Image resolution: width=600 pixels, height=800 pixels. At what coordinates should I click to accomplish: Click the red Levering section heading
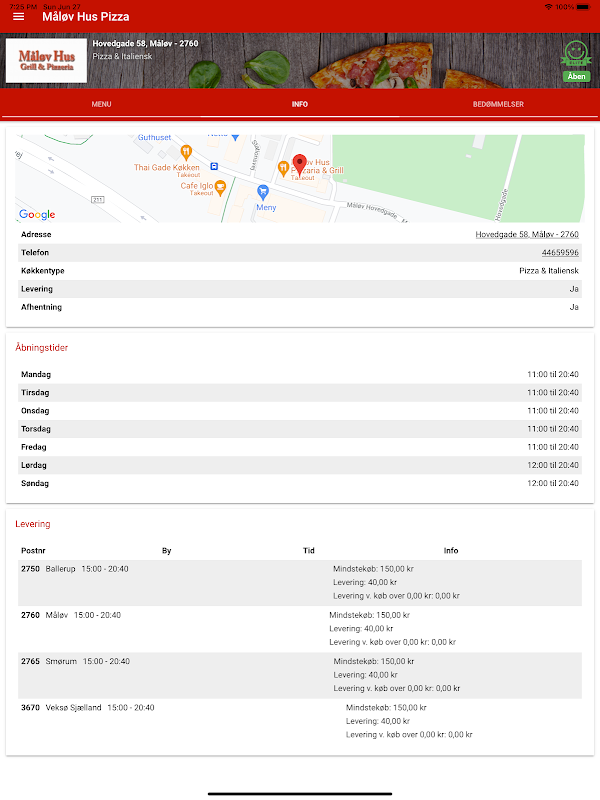pos(33,524)
